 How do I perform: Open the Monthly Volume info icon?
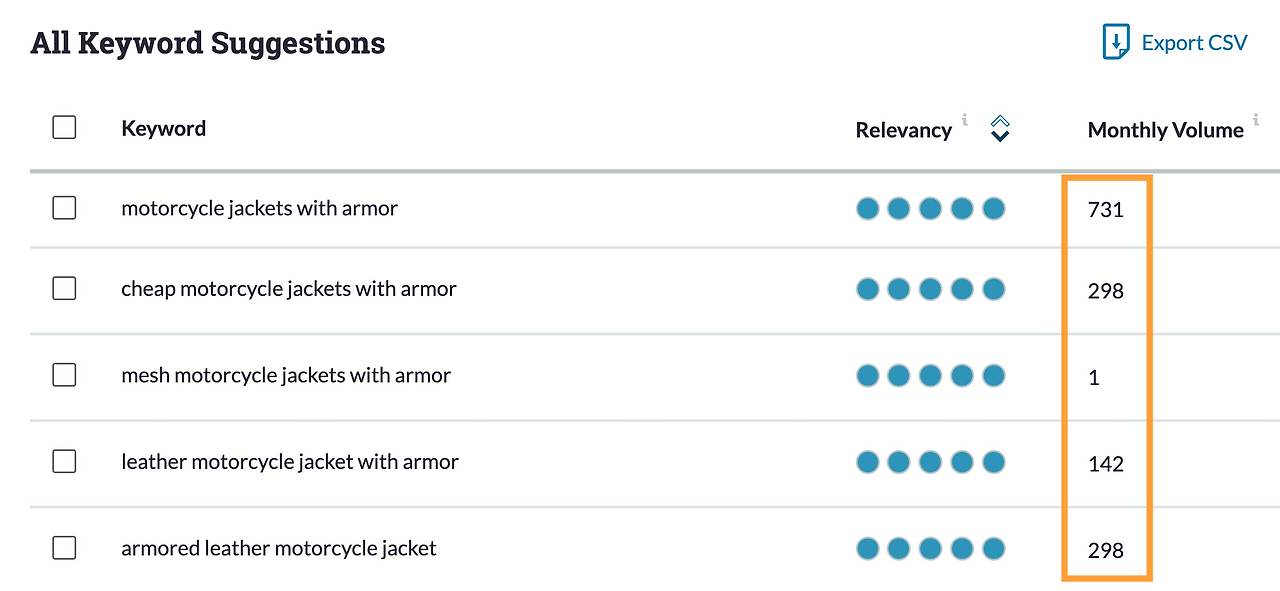point(1256,119)
